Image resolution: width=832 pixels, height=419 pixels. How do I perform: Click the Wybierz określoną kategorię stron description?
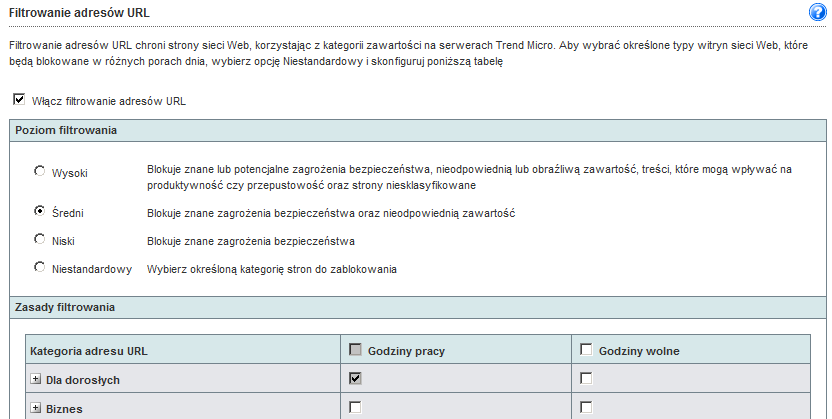(x=272, y=269)
